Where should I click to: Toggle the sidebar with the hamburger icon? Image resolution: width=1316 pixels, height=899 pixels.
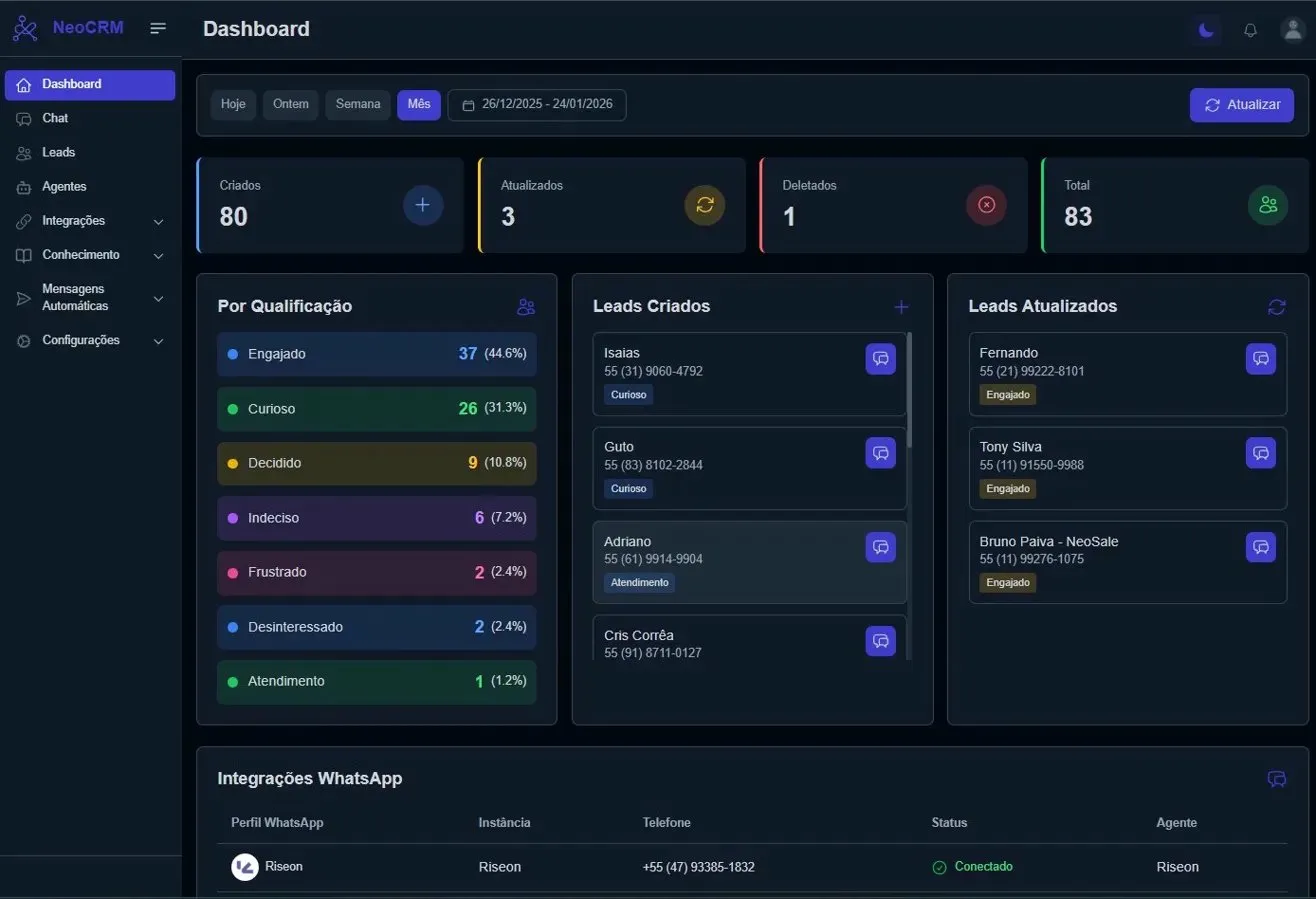tap(158, 28)
